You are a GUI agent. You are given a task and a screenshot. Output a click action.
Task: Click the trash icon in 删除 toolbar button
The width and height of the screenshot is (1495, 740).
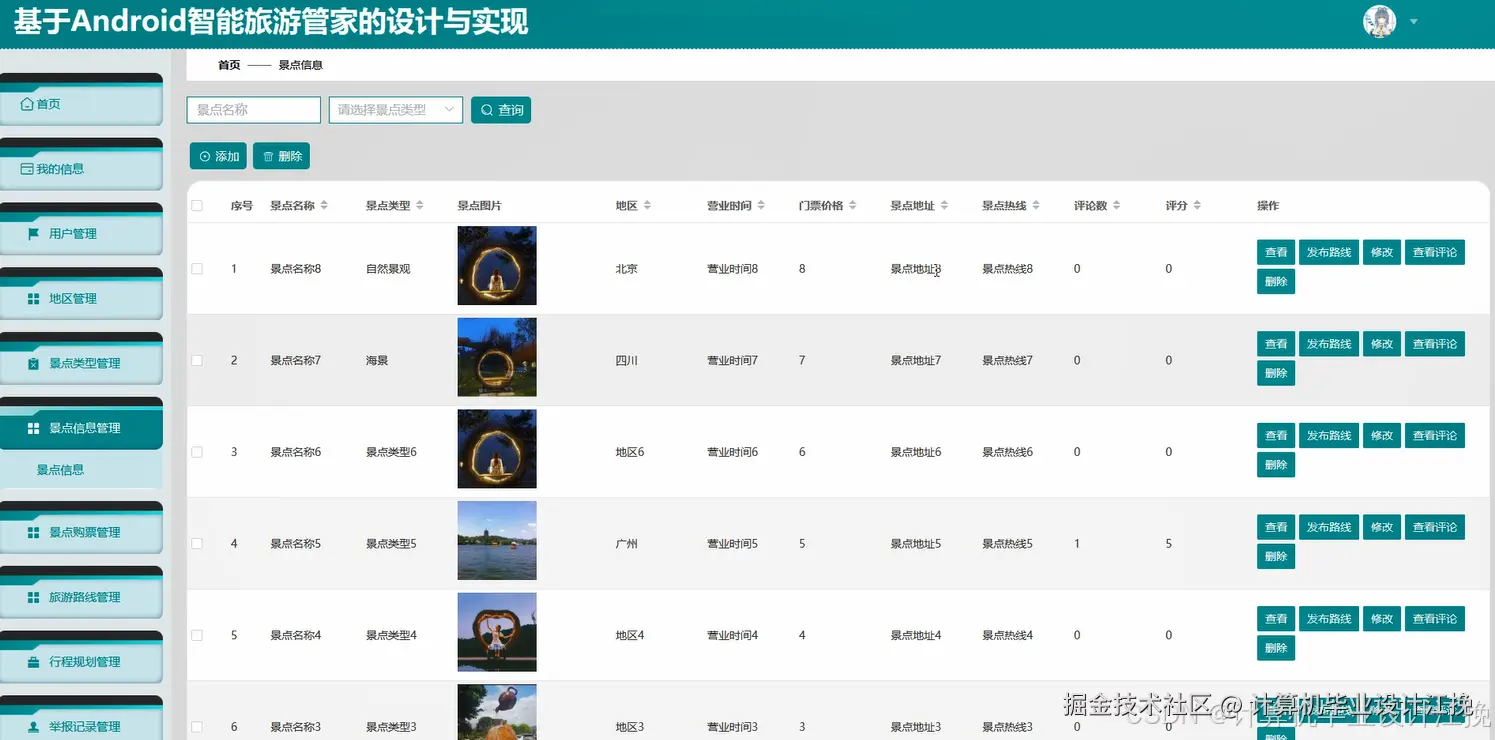(x=268, y=157)
